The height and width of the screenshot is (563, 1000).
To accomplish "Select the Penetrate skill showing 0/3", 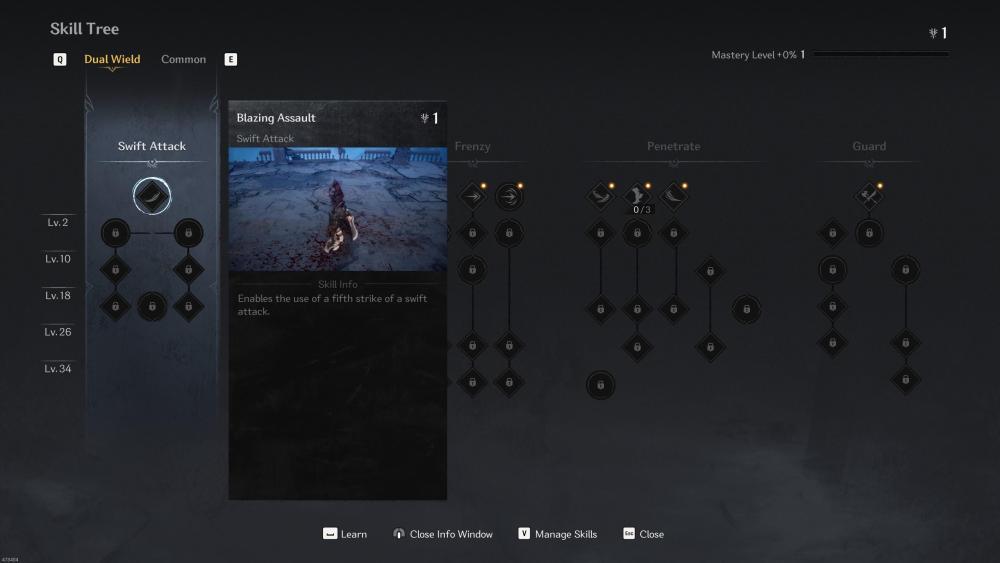I will 637,196.
